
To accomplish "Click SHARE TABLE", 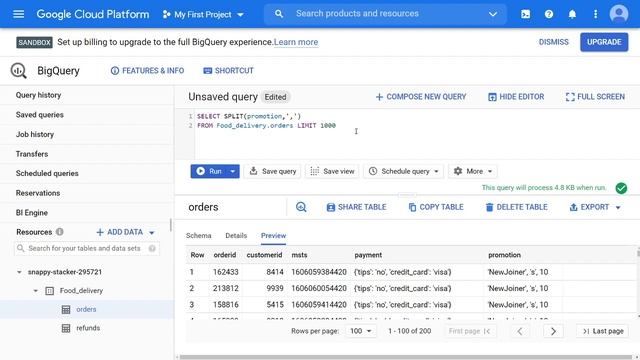I will 356,207.
